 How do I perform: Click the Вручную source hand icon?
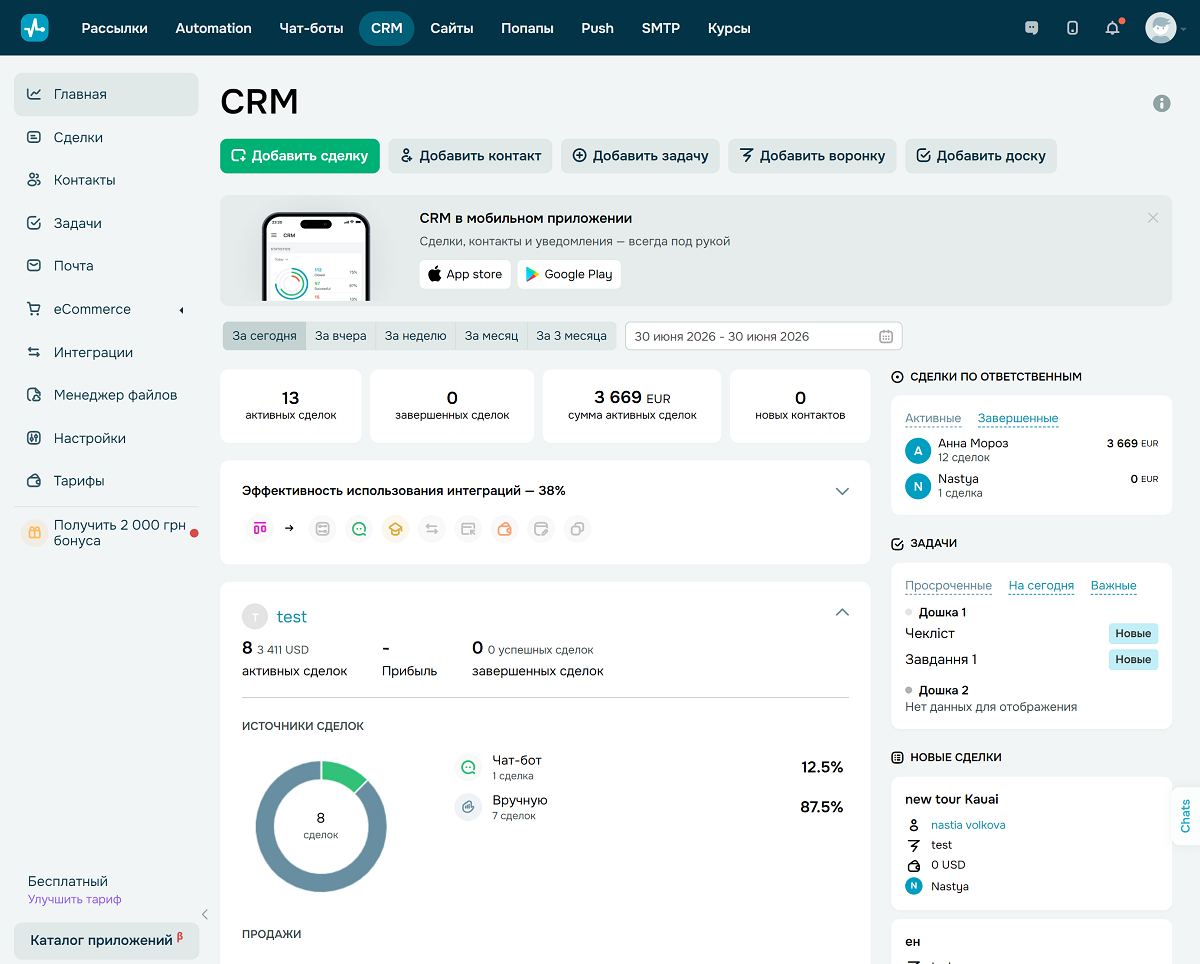coord(468,807)
